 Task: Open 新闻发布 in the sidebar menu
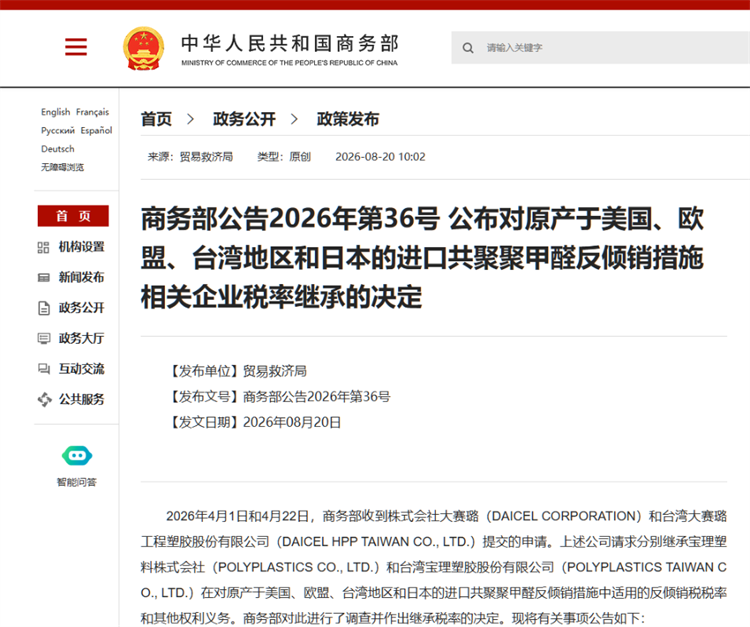click(81, 277)
